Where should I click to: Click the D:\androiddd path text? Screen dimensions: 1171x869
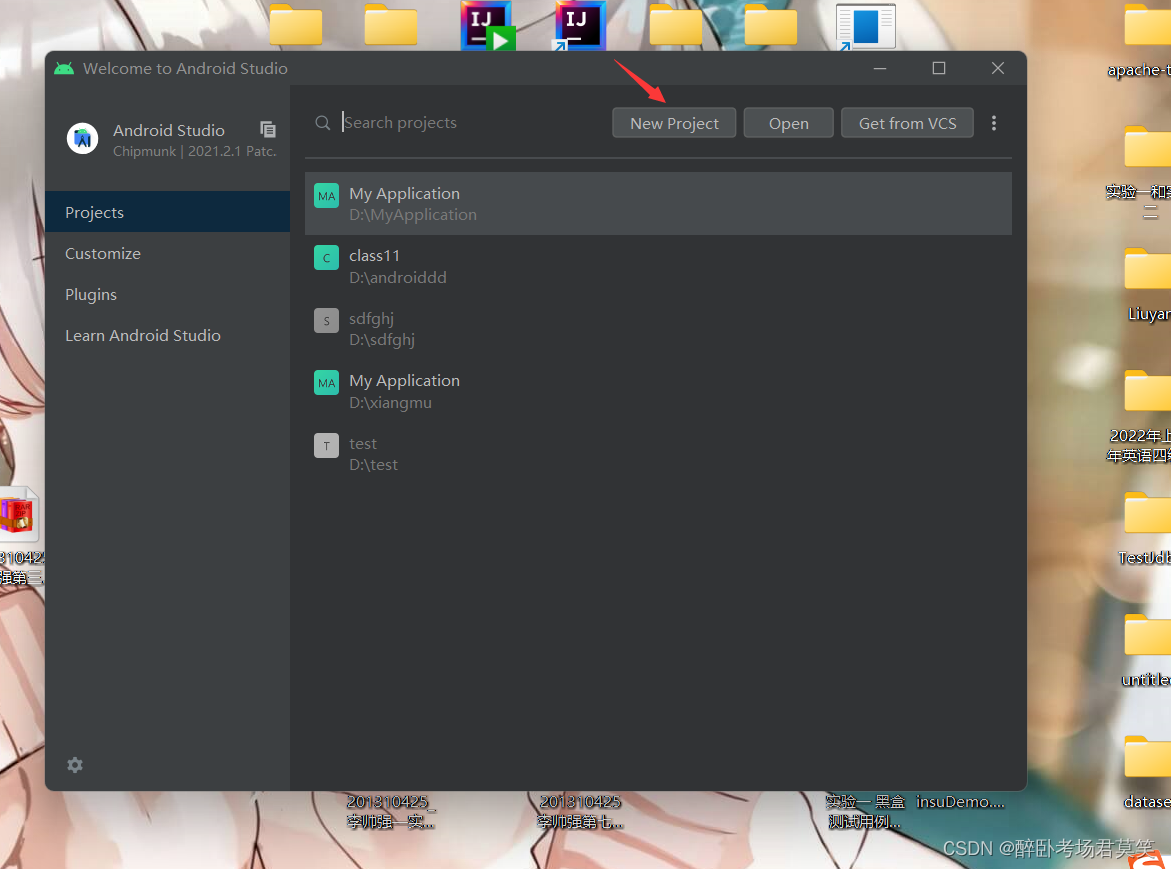(397, 278)
